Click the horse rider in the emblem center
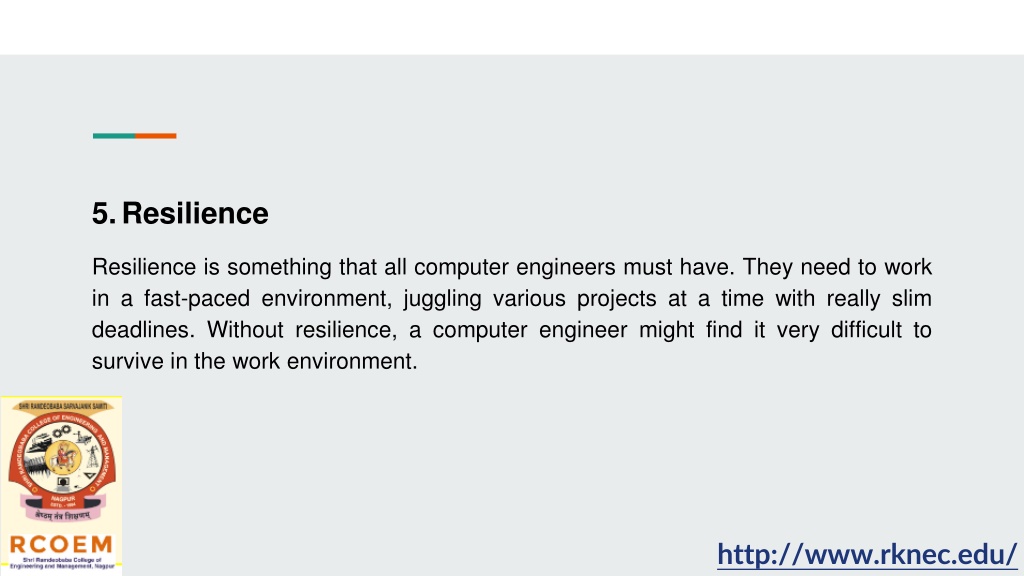The image size is (1024, 576). pos(63,456)
